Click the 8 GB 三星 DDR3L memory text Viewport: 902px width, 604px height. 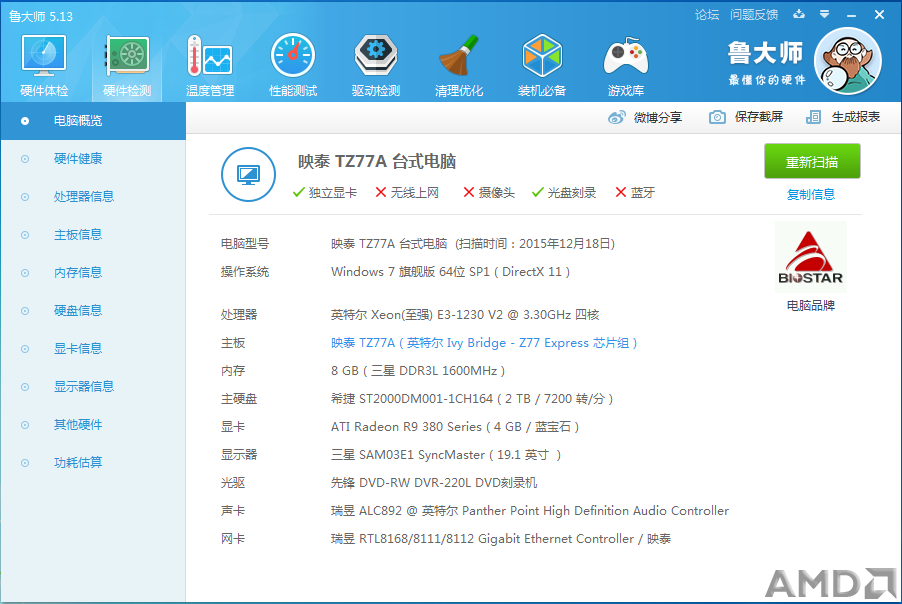(418, 371)
